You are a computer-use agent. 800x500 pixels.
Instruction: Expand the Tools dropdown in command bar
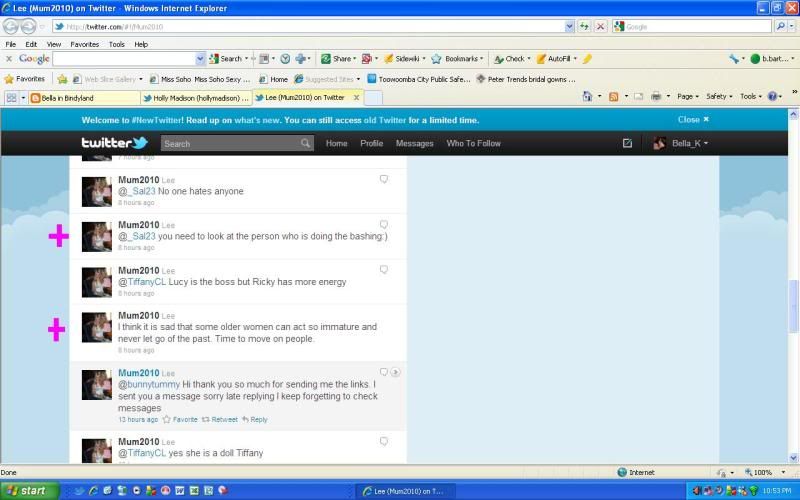751,96
